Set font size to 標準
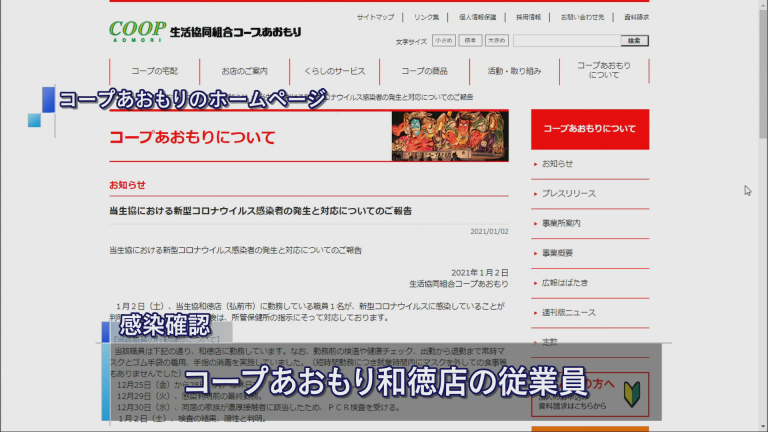The height and width of the screenshot is (432, 768). pos(470,41)
